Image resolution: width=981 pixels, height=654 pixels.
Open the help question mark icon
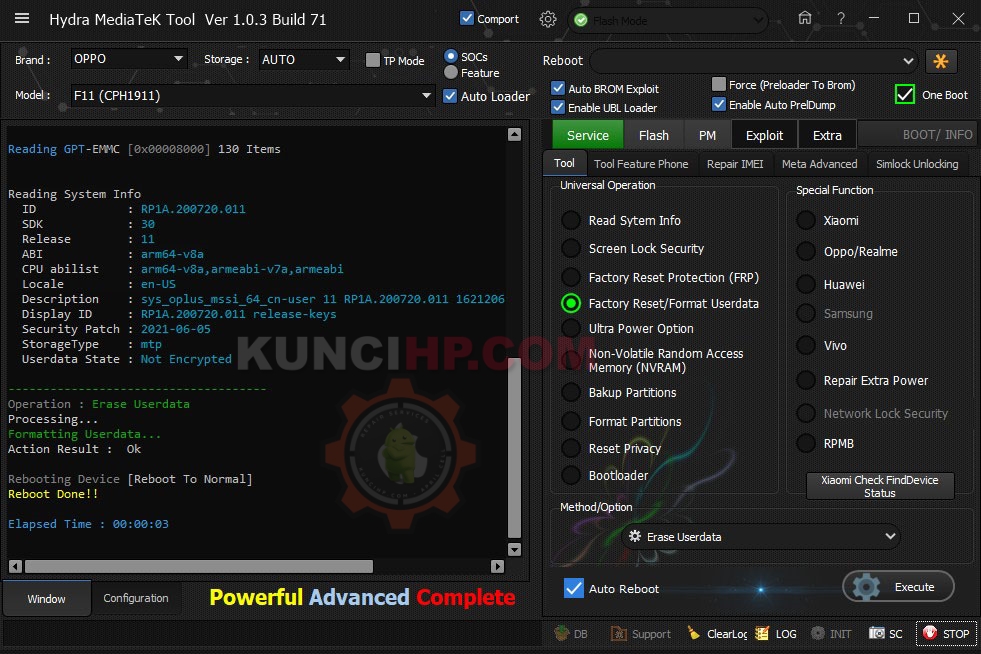(x=841, y=19)
